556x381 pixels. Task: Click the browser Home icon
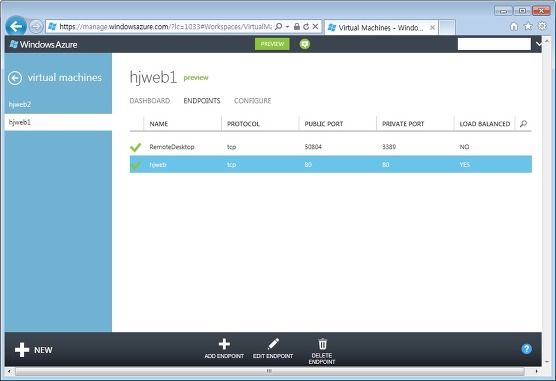click(514, 26)
